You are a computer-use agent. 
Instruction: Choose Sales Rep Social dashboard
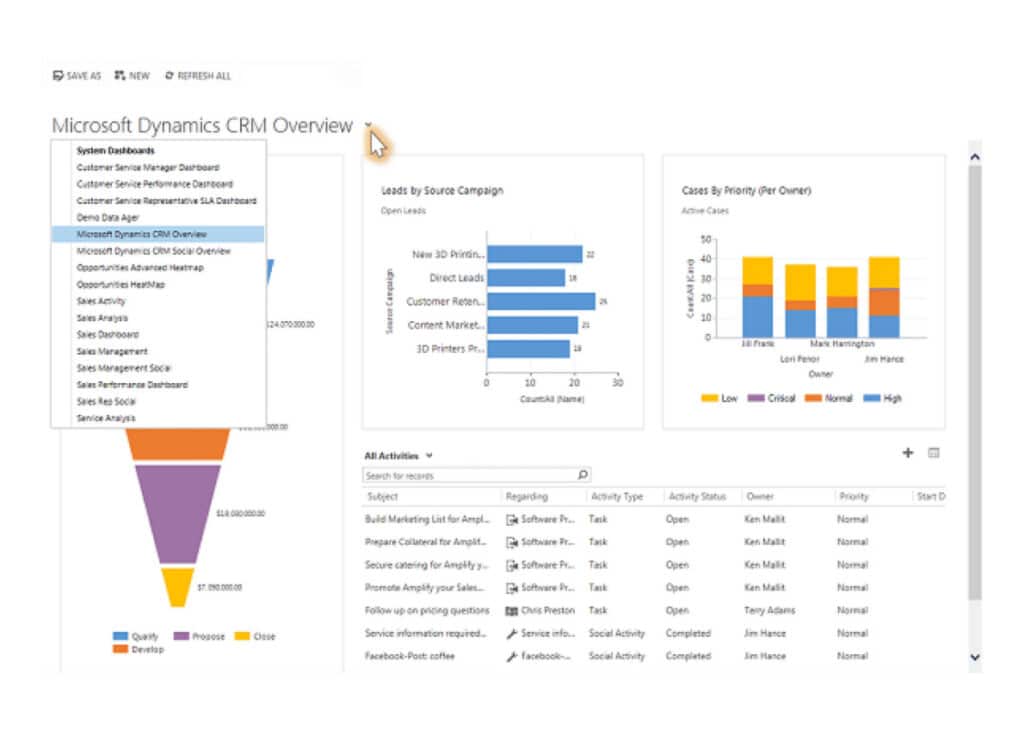pyautogui.click(x=106, y=402)
